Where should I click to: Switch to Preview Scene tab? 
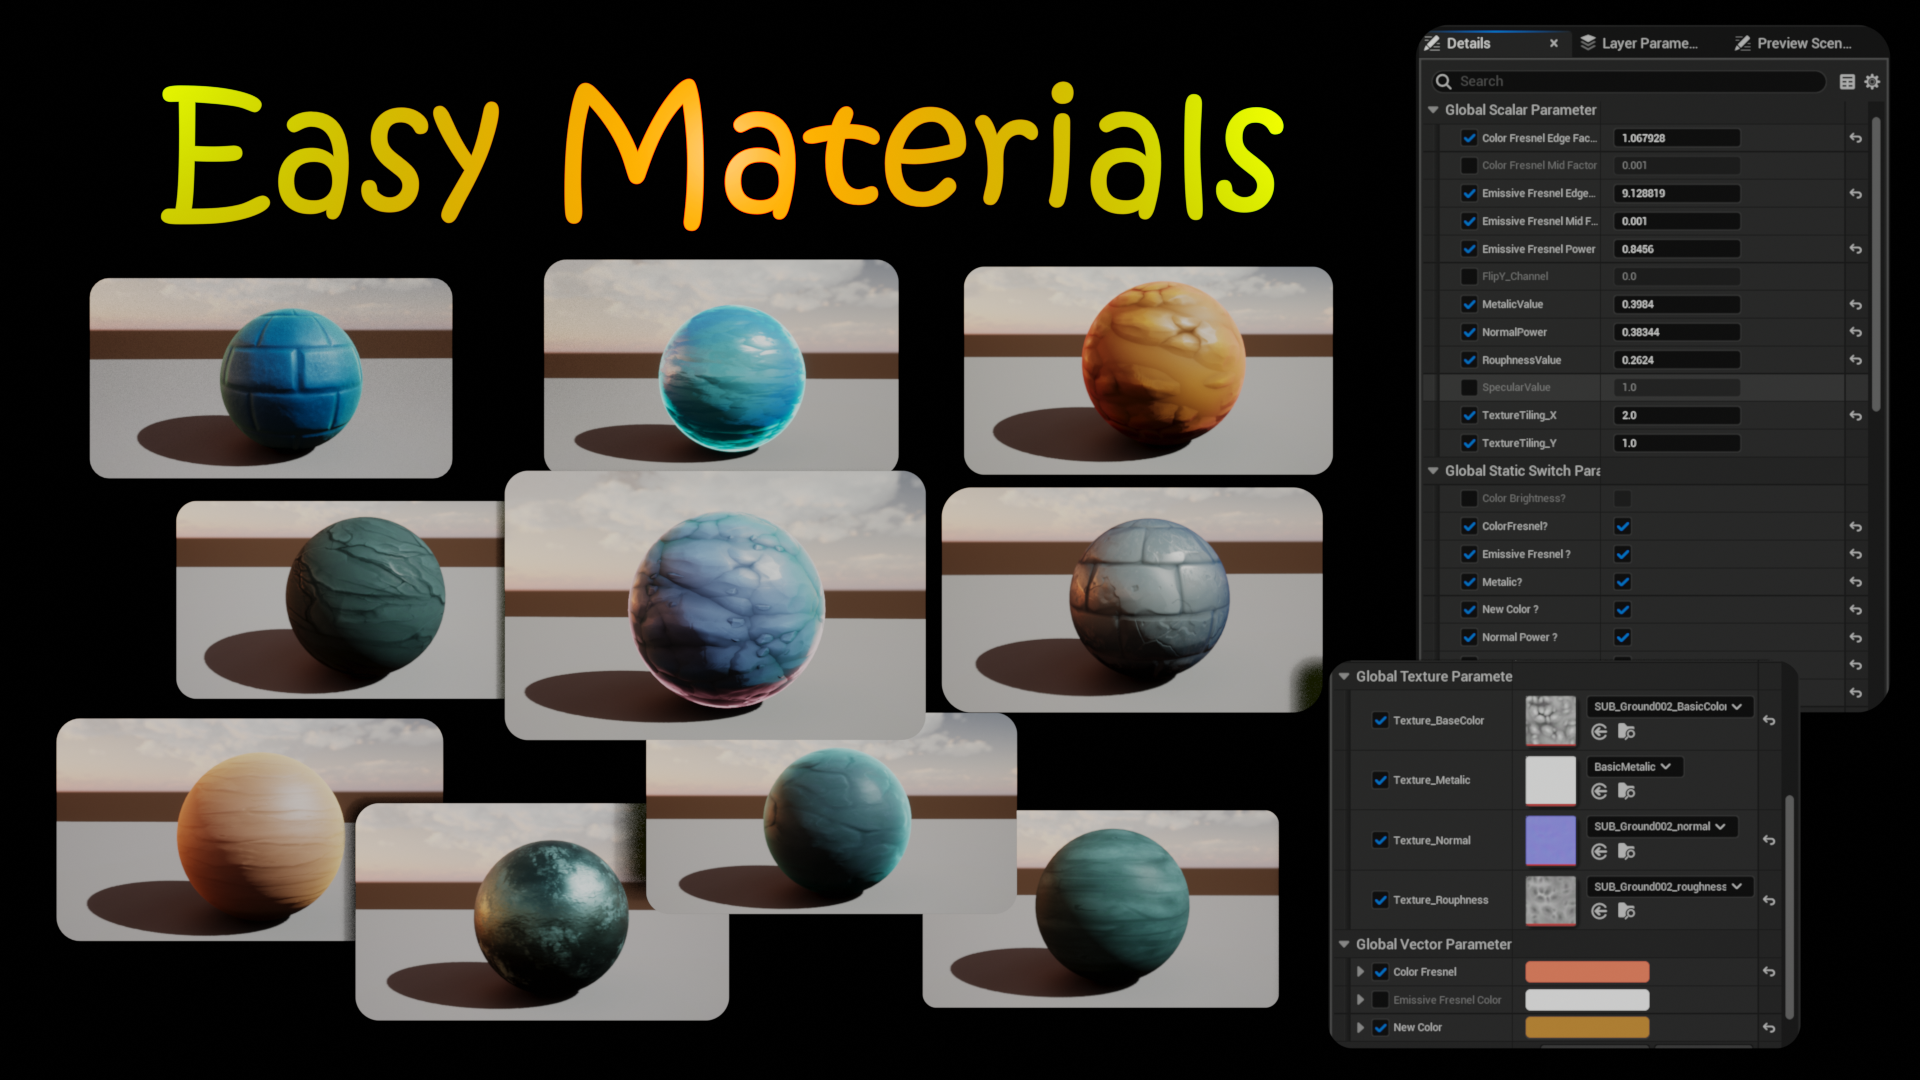pos(1794,44)
